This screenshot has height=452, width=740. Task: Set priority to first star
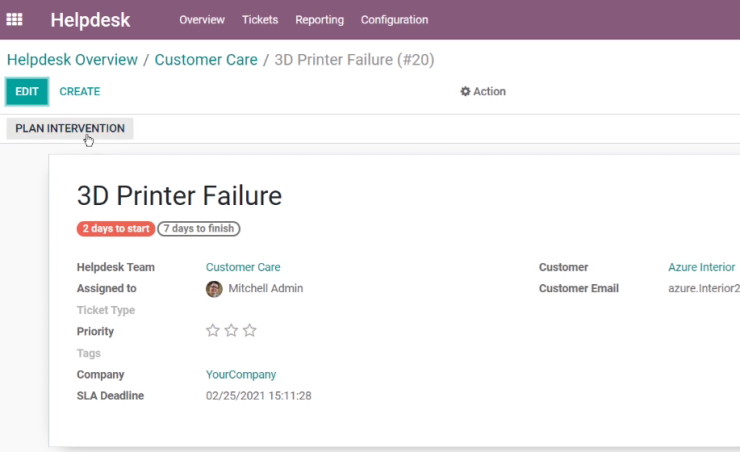tap(213, 330)
